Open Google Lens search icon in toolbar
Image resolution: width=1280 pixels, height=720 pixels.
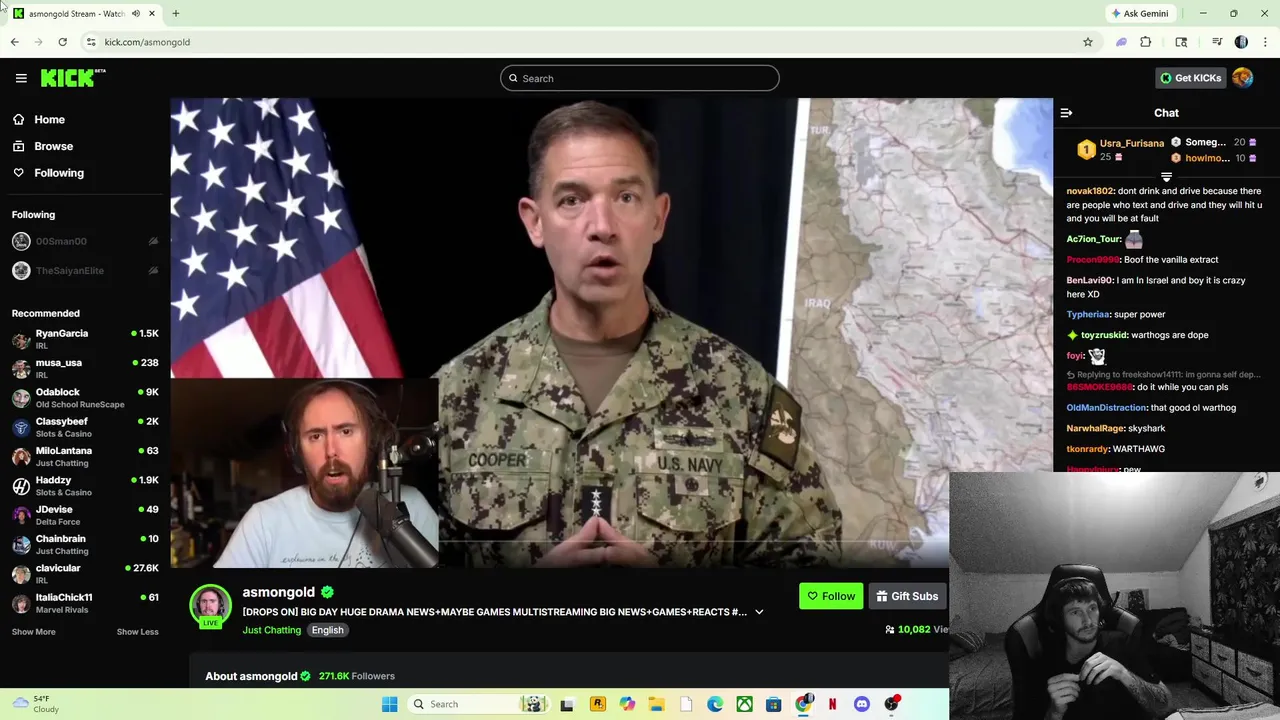tap(1181, 42)
